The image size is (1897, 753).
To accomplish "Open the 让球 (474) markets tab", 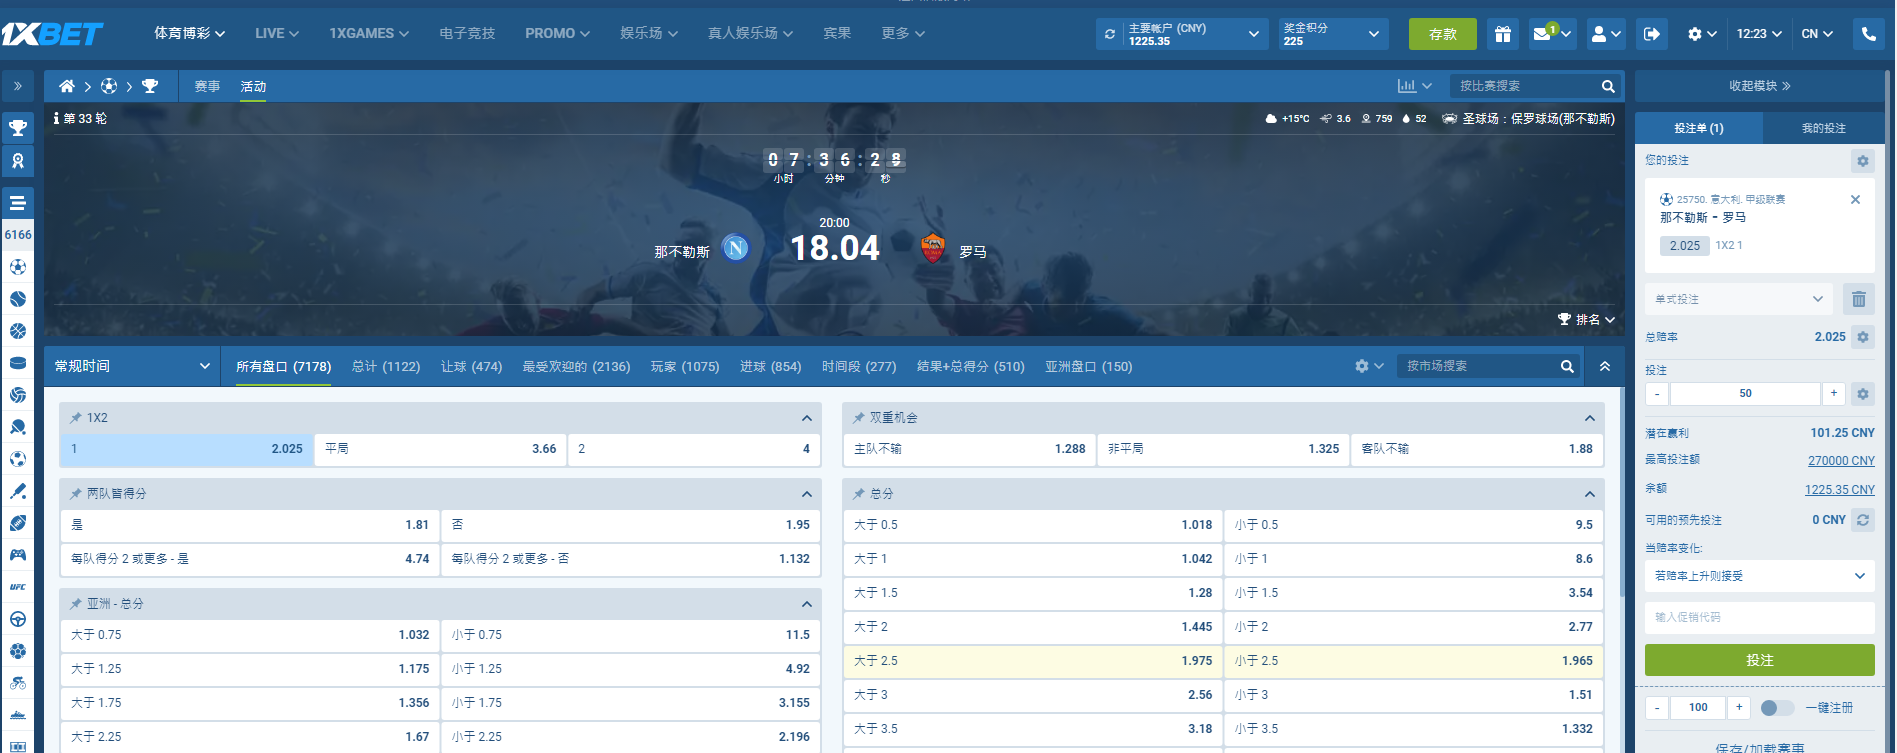I will (x=471, y=367).
